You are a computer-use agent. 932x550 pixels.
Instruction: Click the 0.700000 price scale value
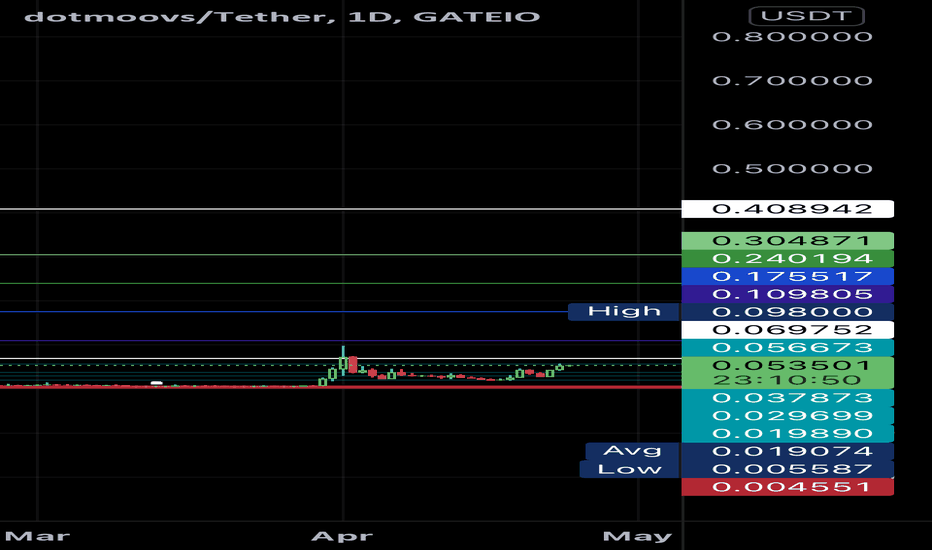792,81
